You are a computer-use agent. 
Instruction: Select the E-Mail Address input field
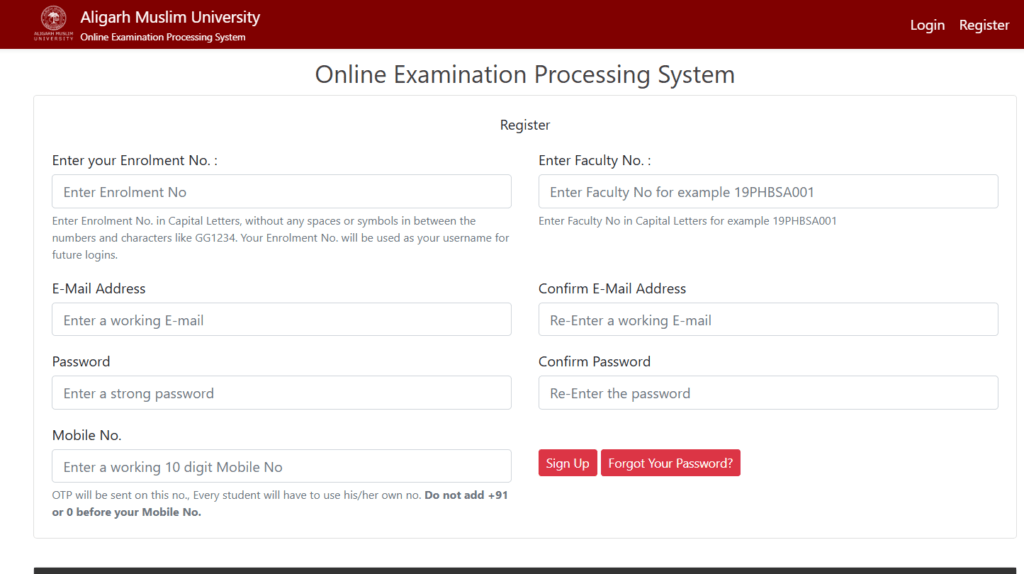pos(281,320)
